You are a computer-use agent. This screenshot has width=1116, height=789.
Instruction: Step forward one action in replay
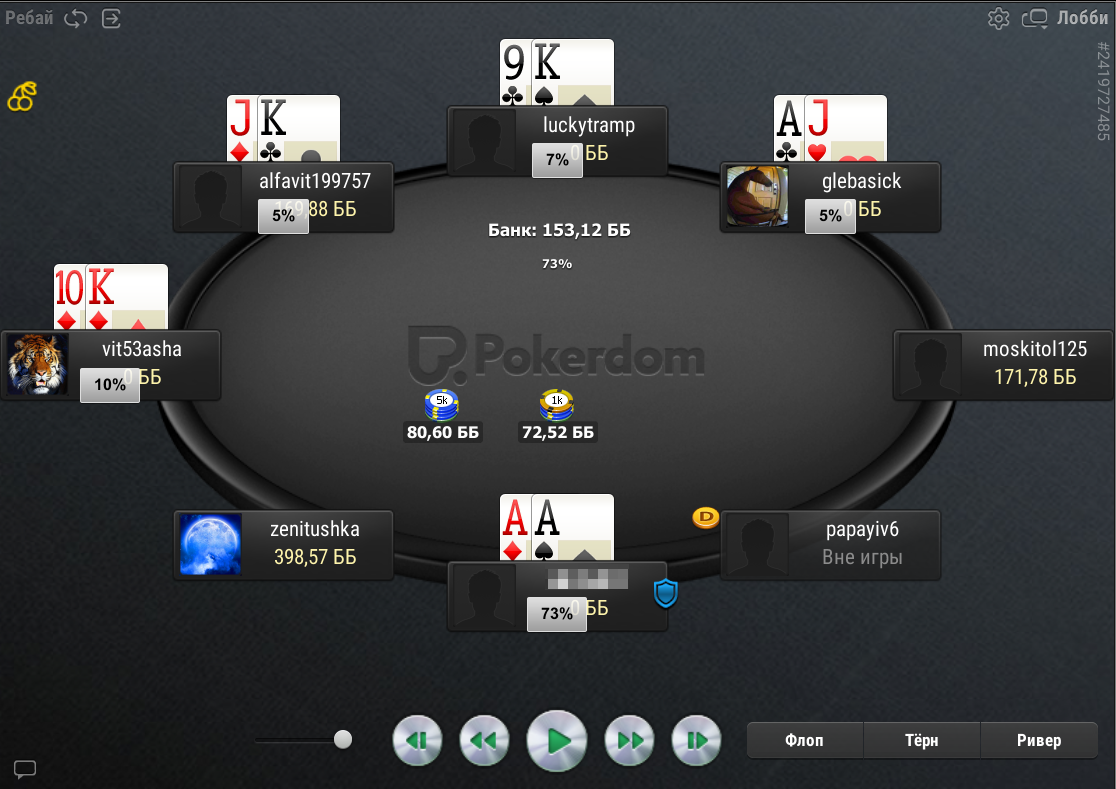pos(696,741)
